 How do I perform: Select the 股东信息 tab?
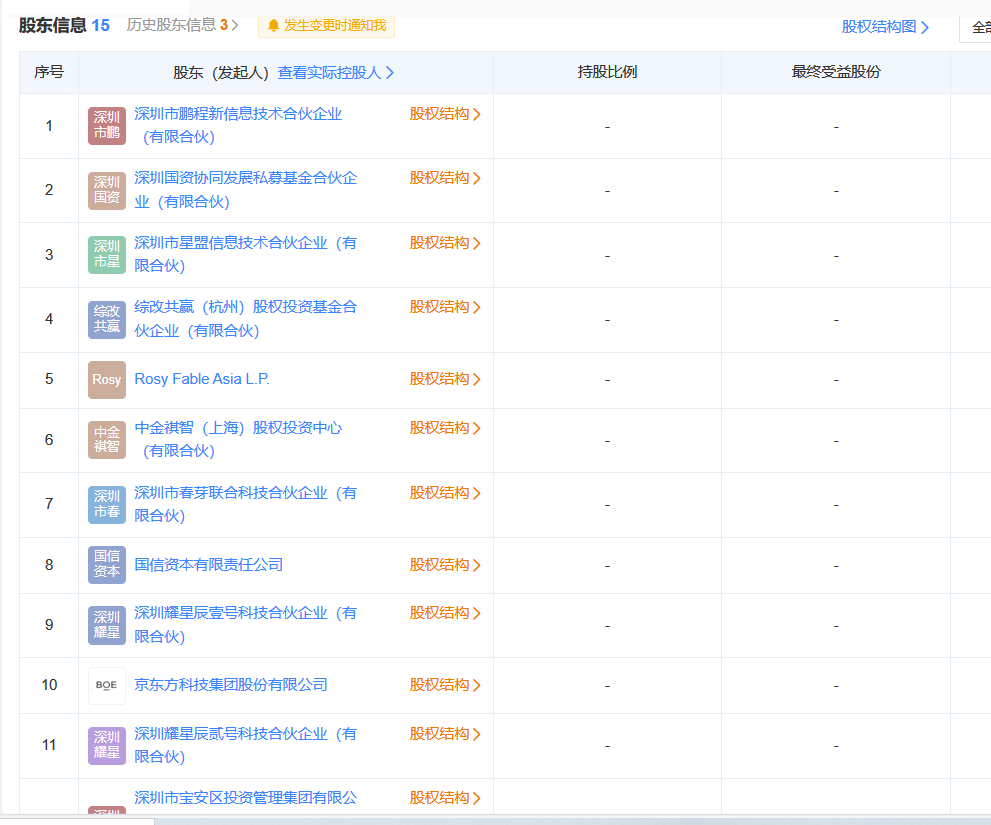coord(64,25)
